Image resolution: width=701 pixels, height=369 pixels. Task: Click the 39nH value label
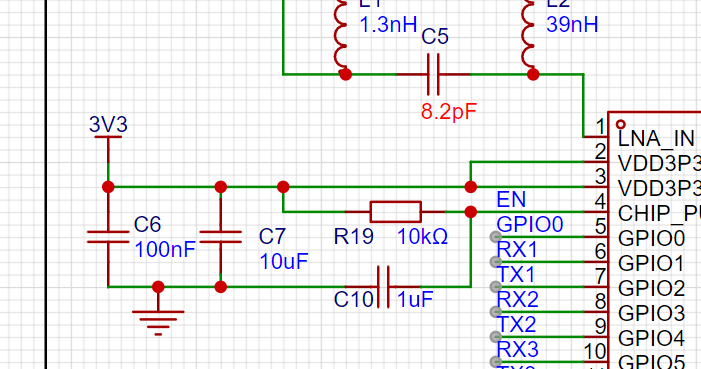tap(572, 24)
